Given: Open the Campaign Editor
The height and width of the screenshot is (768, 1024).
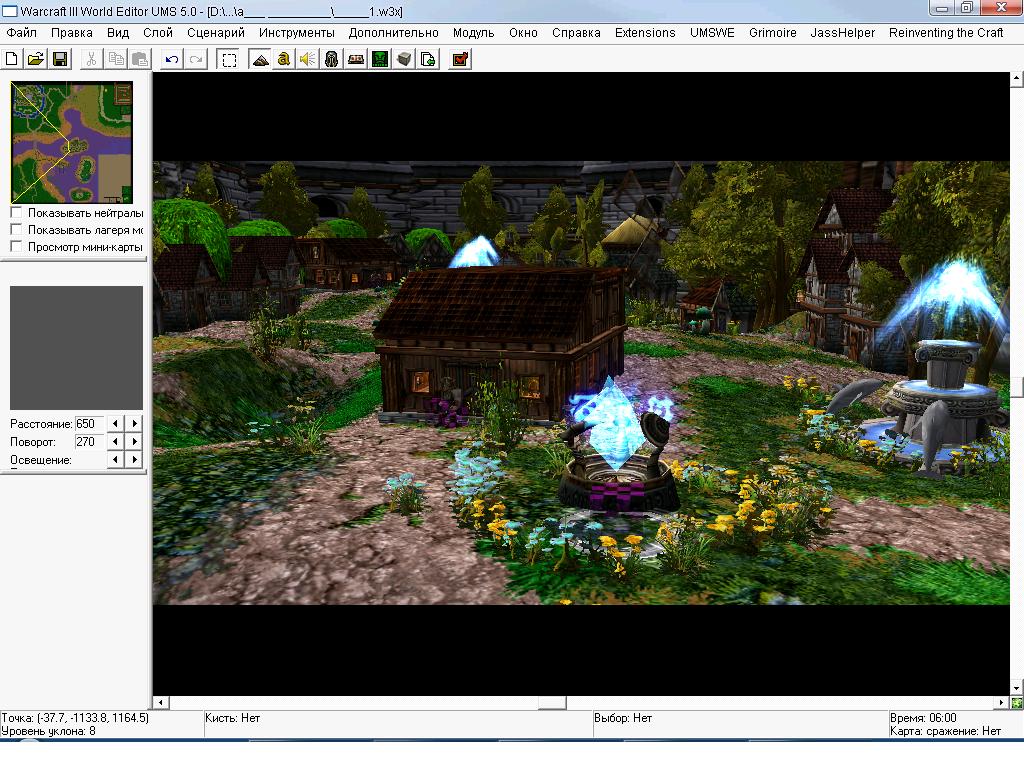Looking at the screenshot, I should click(356, 59).
